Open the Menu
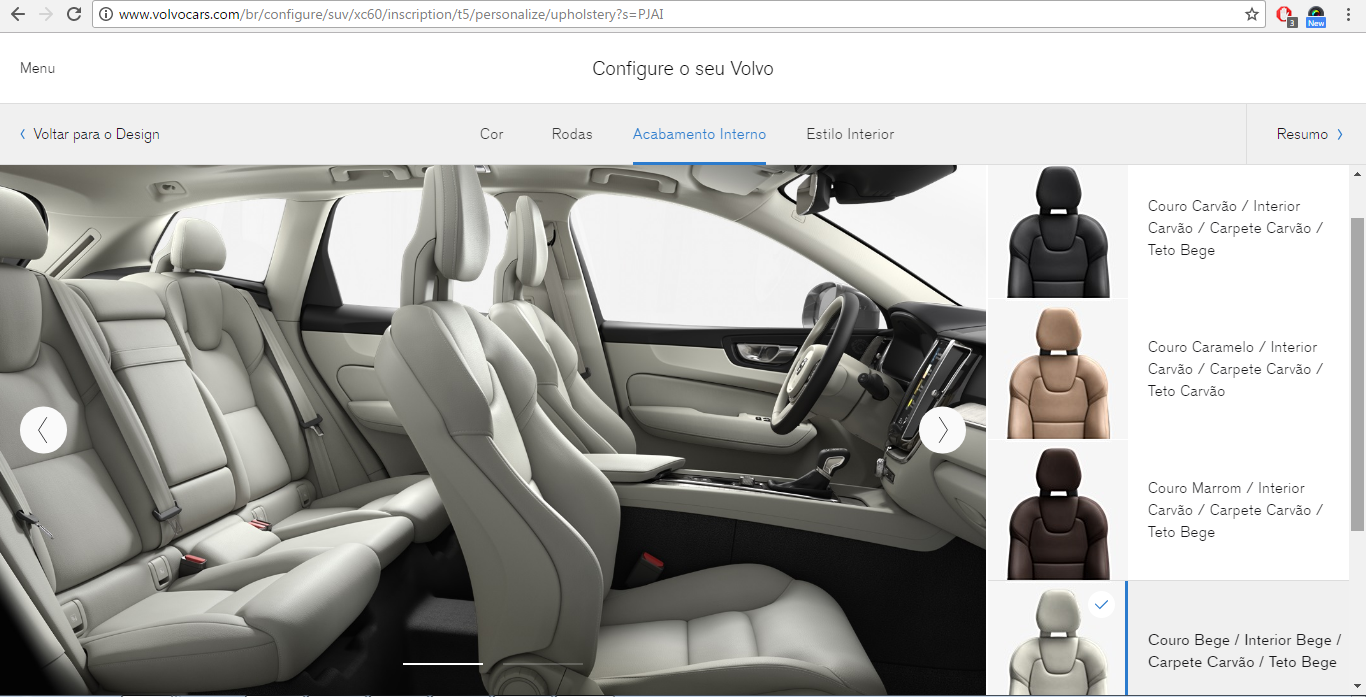Image resolution: width=1368 pixels, height=697 pixels. pos(37,68)
